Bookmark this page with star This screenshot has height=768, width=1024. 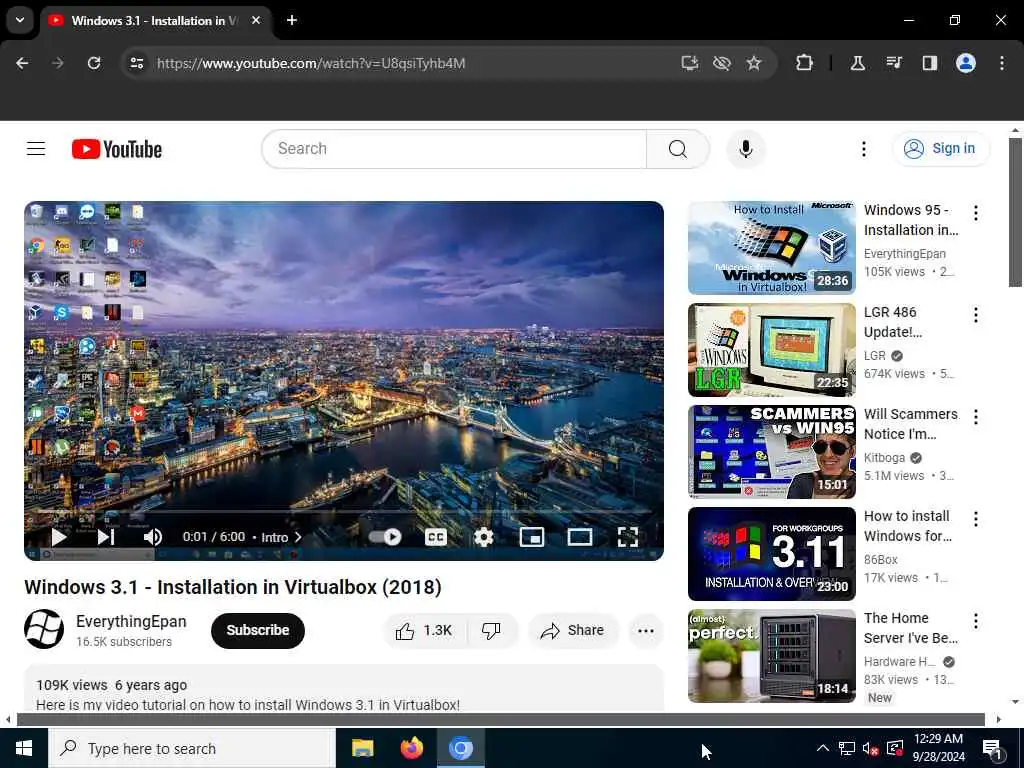pyautogui.click(x=754, y=63)
